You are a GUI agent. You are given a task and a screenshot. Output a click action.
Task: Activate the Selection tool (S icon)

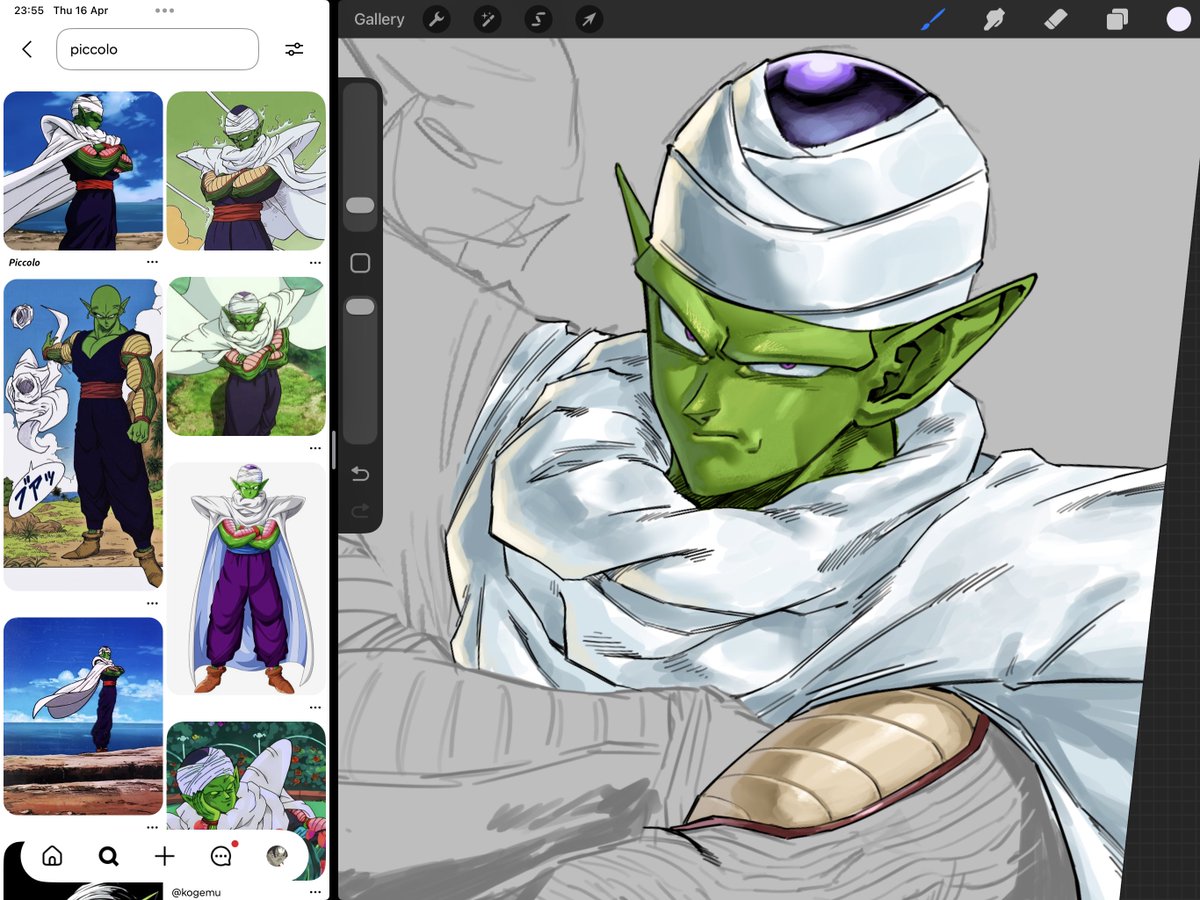pyautogui.click(x=539, y=19)
